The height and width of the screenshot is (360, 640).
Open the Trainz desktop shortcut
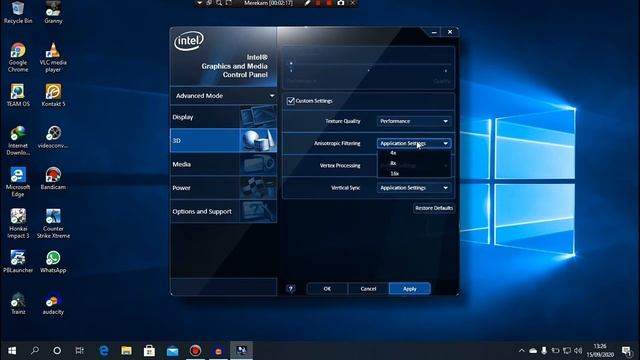click(18, 304)
